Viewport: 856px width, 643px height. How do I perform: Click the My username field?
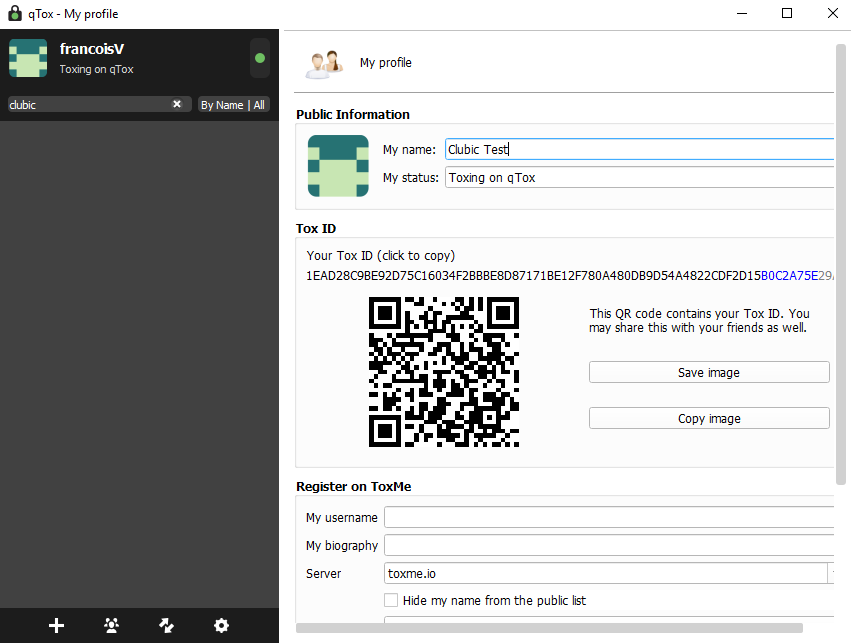(x=609, y=517)
